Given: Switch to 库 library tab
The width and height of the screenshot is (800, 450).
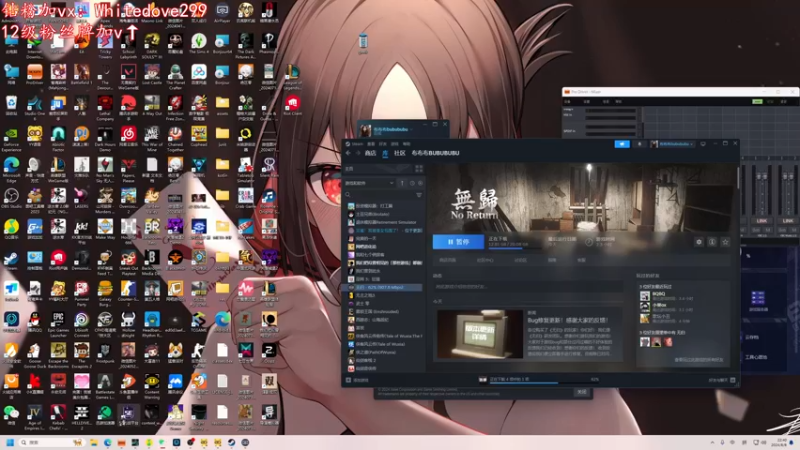Looking at the screenshot, I should [x=385, y=153].
